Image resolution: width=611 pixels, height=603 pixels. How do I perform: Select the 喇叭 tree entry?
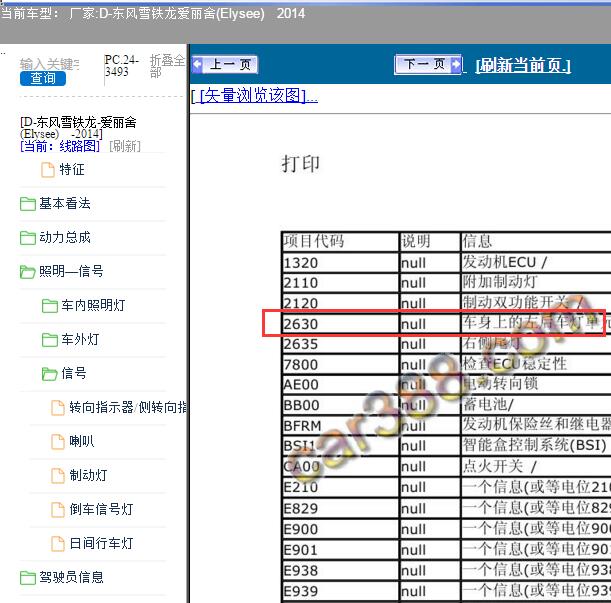click(82, 441)
